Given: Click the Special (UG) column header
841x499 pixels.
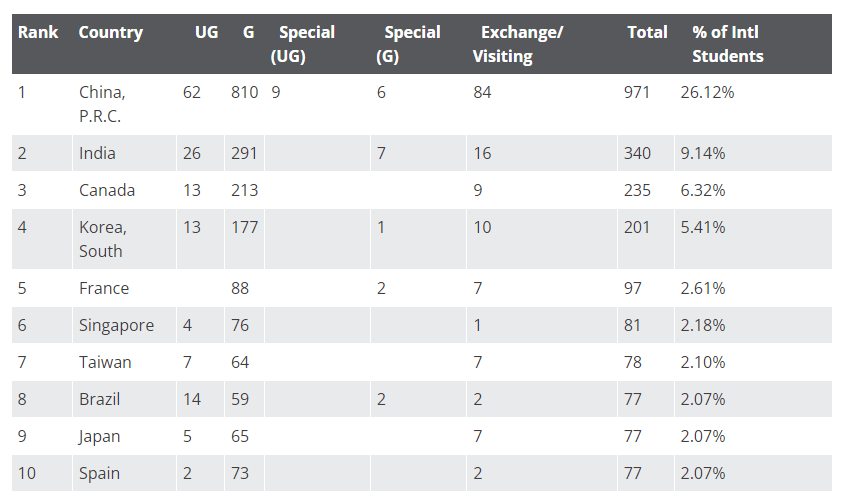Looking at the screenshot, I should (x=303, y=44).
